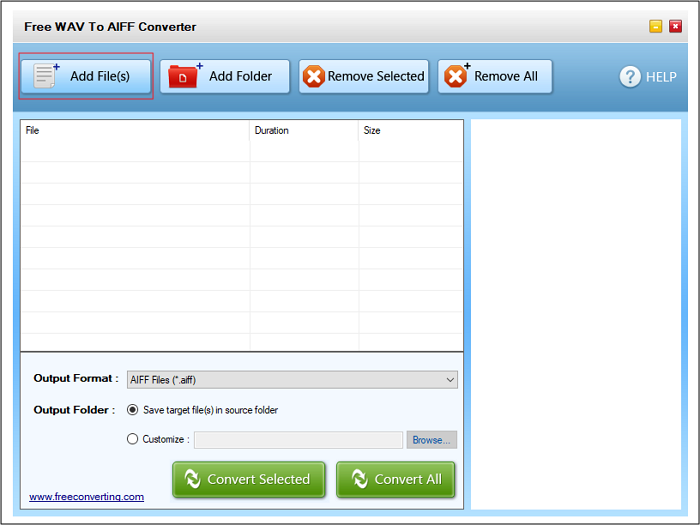Viewport: 700px width, 525px height.
Task: Click the red Add Folder icon
Action: tap(185, 76)
